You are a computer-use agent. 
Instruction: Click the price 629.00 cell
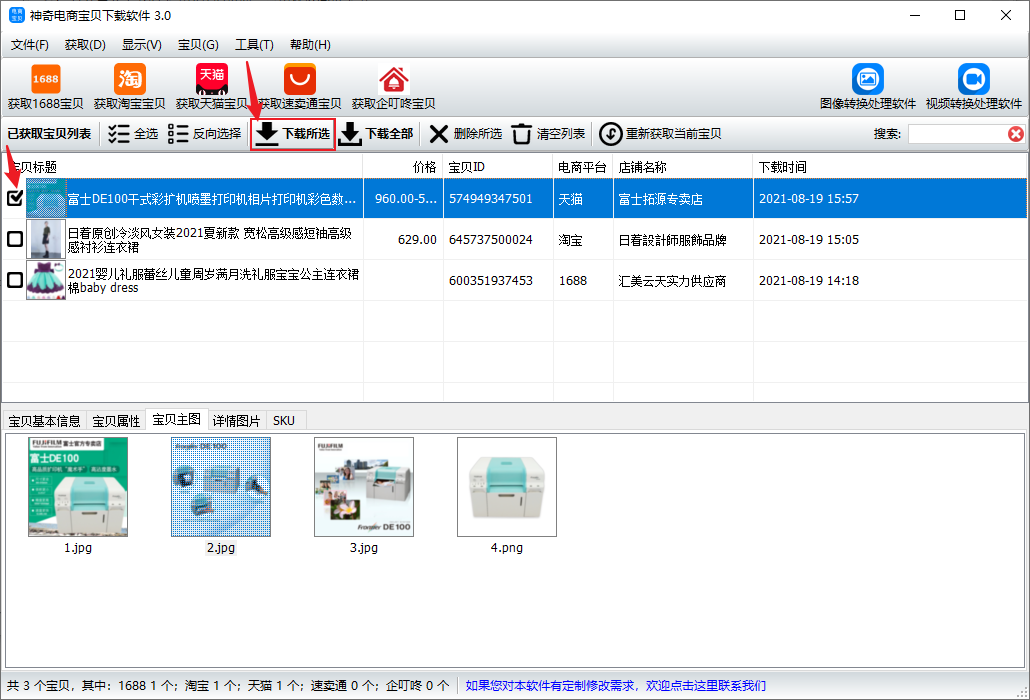[x=417, y=240]
